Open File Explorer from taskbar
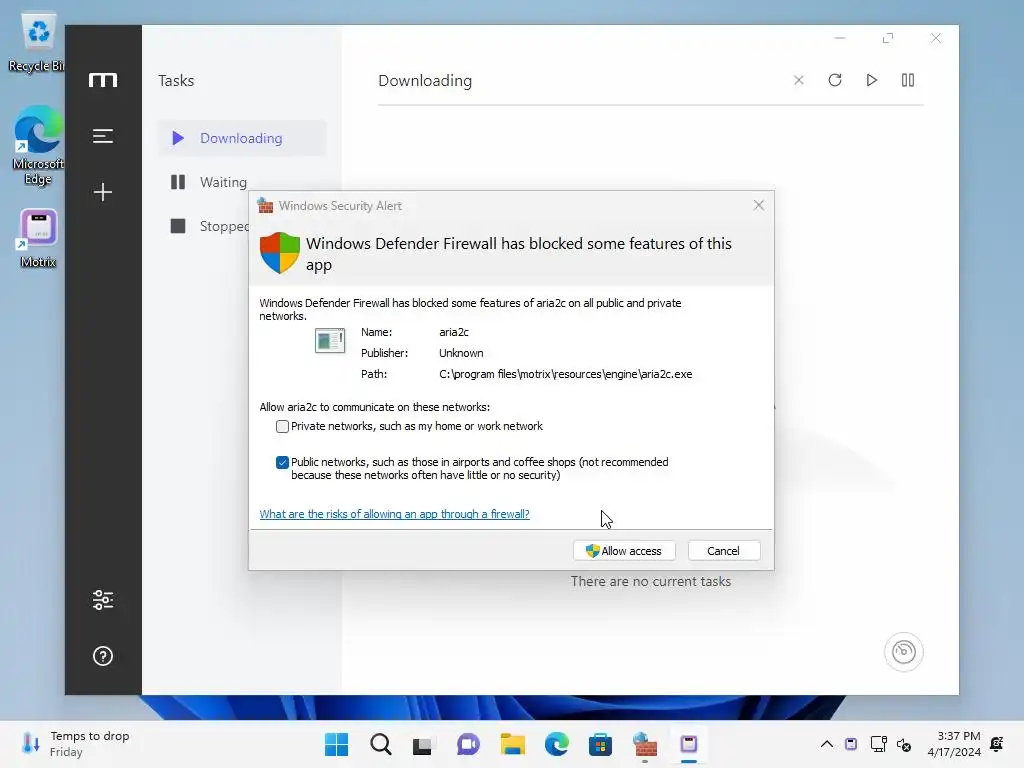 coord(513,744)
